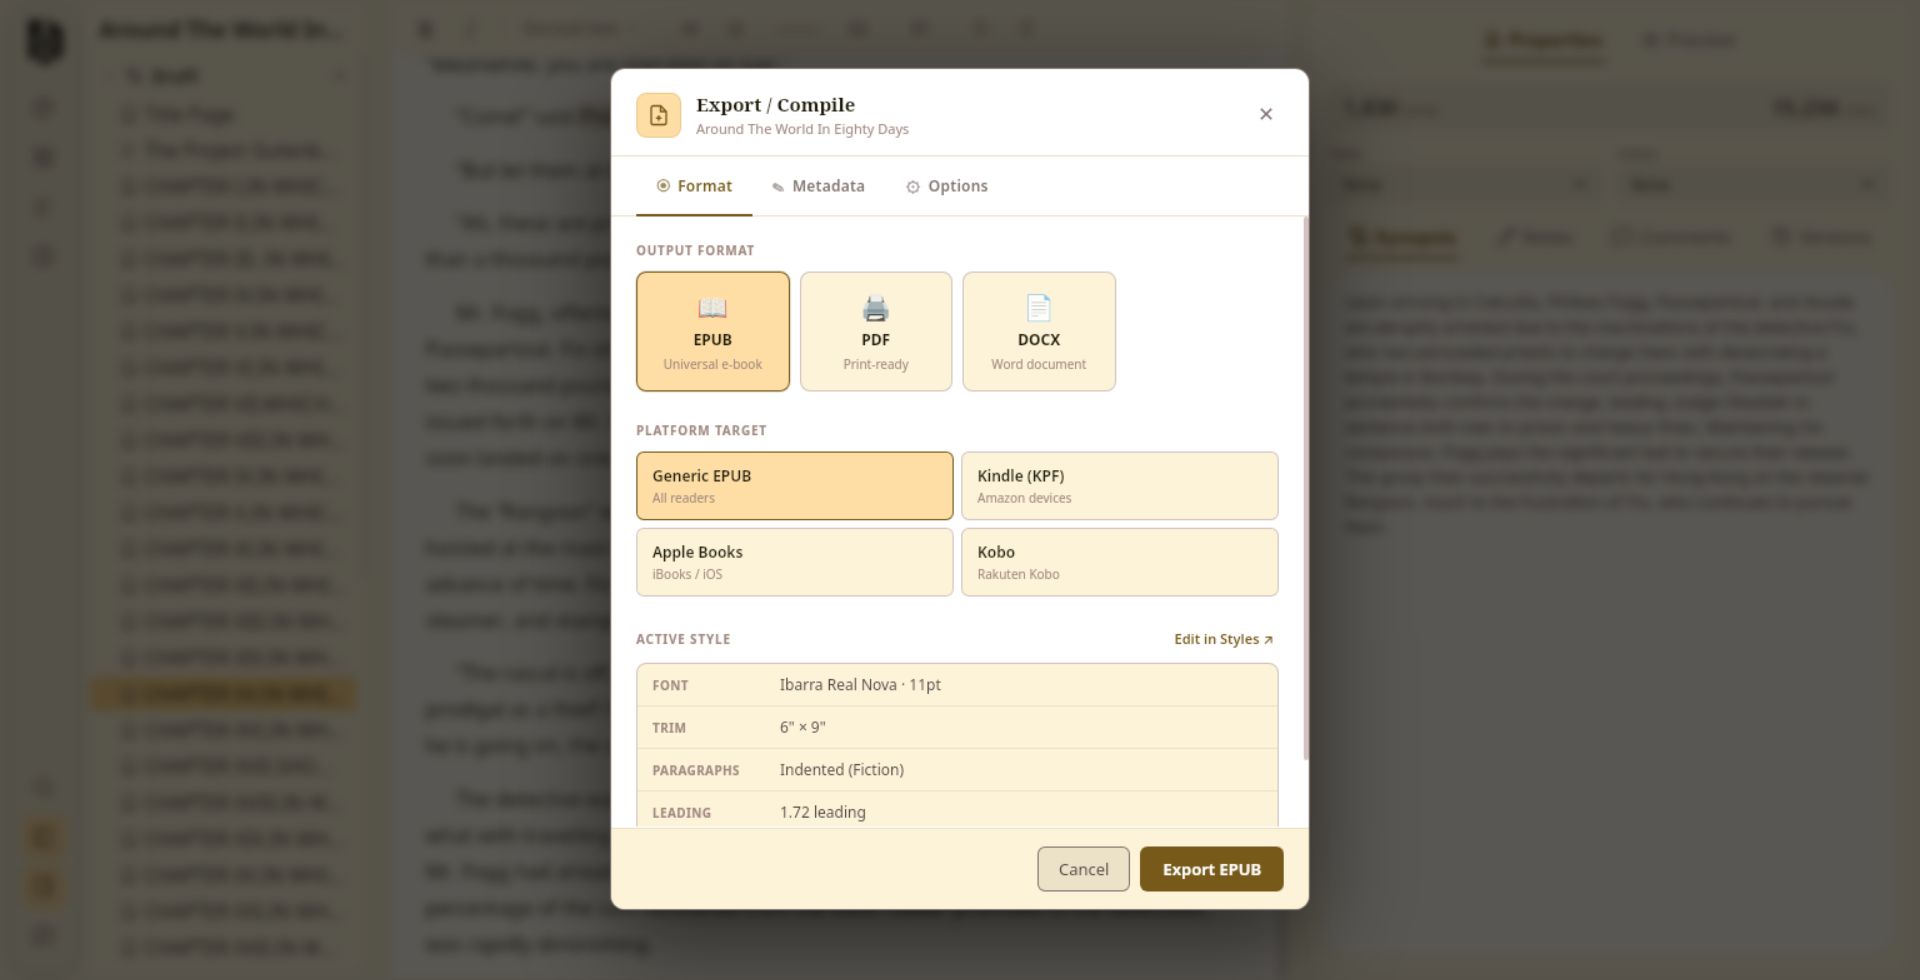1920x980 pixels.
Task: Close the Export / Compile dialog
Action: 1266,114
